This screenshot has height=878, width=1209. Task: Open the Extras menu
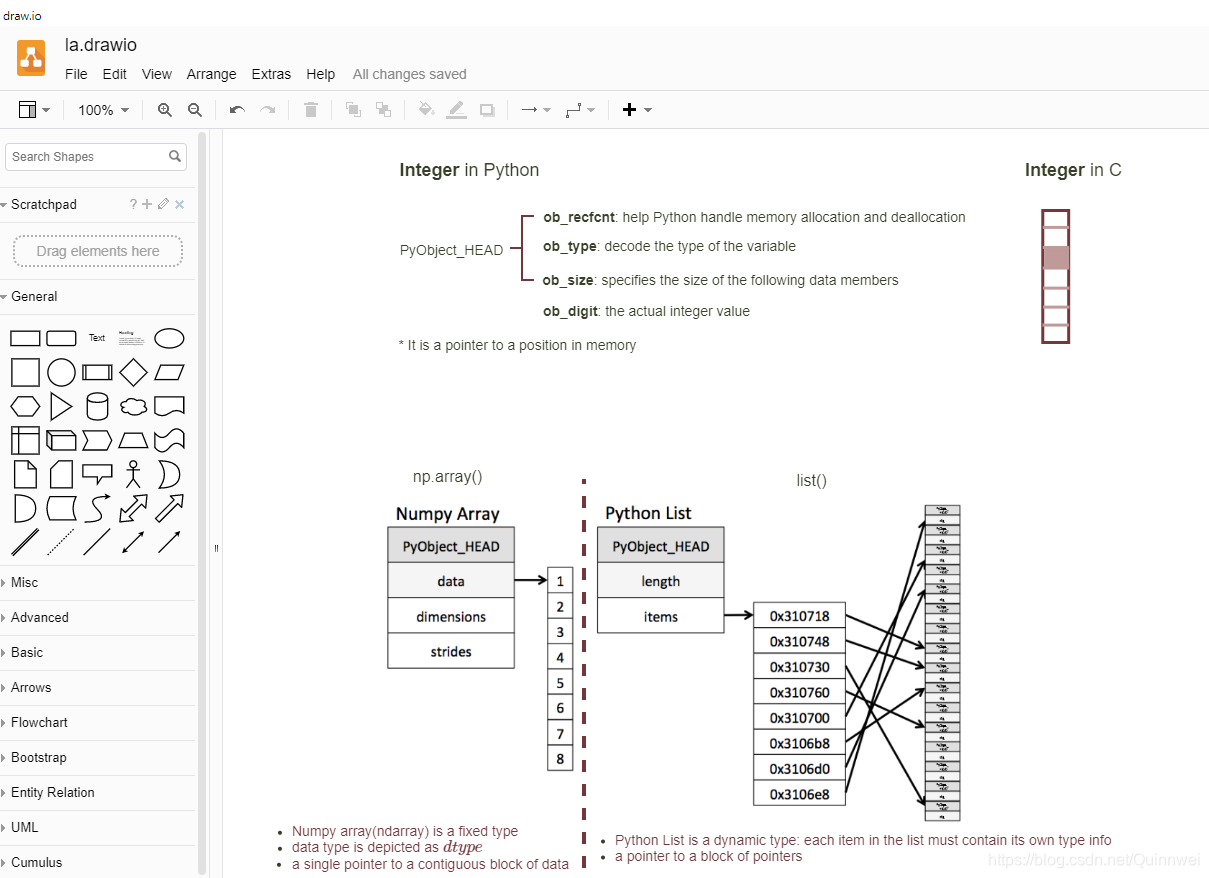[x=271, y=74]
